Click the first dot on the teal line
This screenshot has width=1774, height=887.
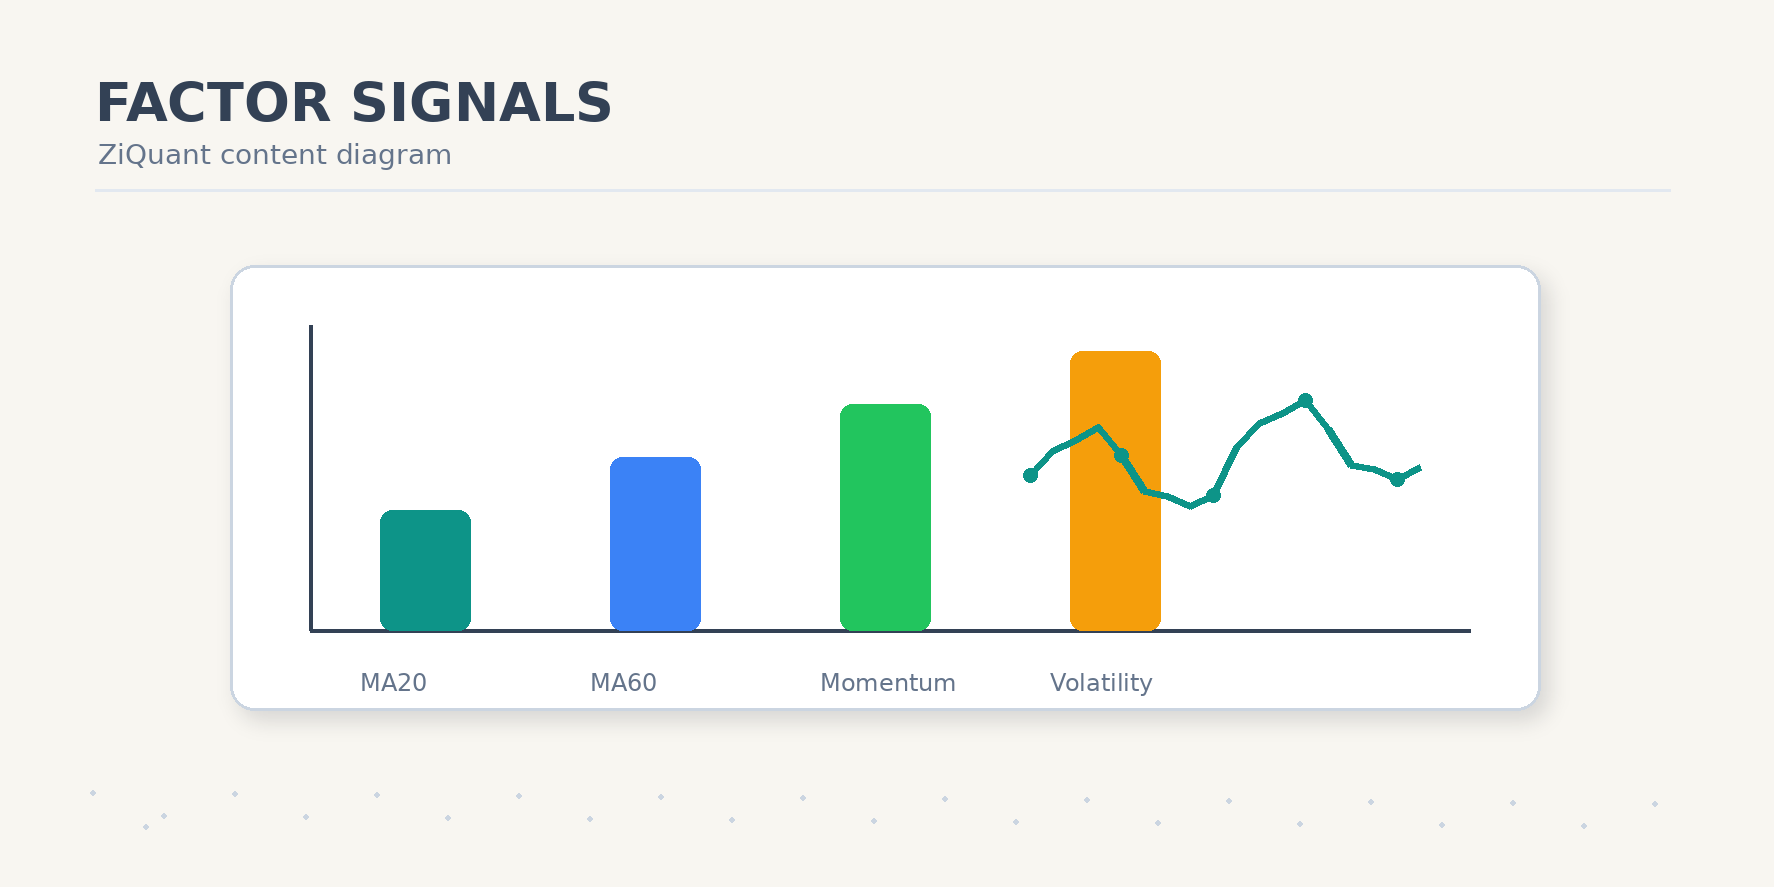point(1030,475)
